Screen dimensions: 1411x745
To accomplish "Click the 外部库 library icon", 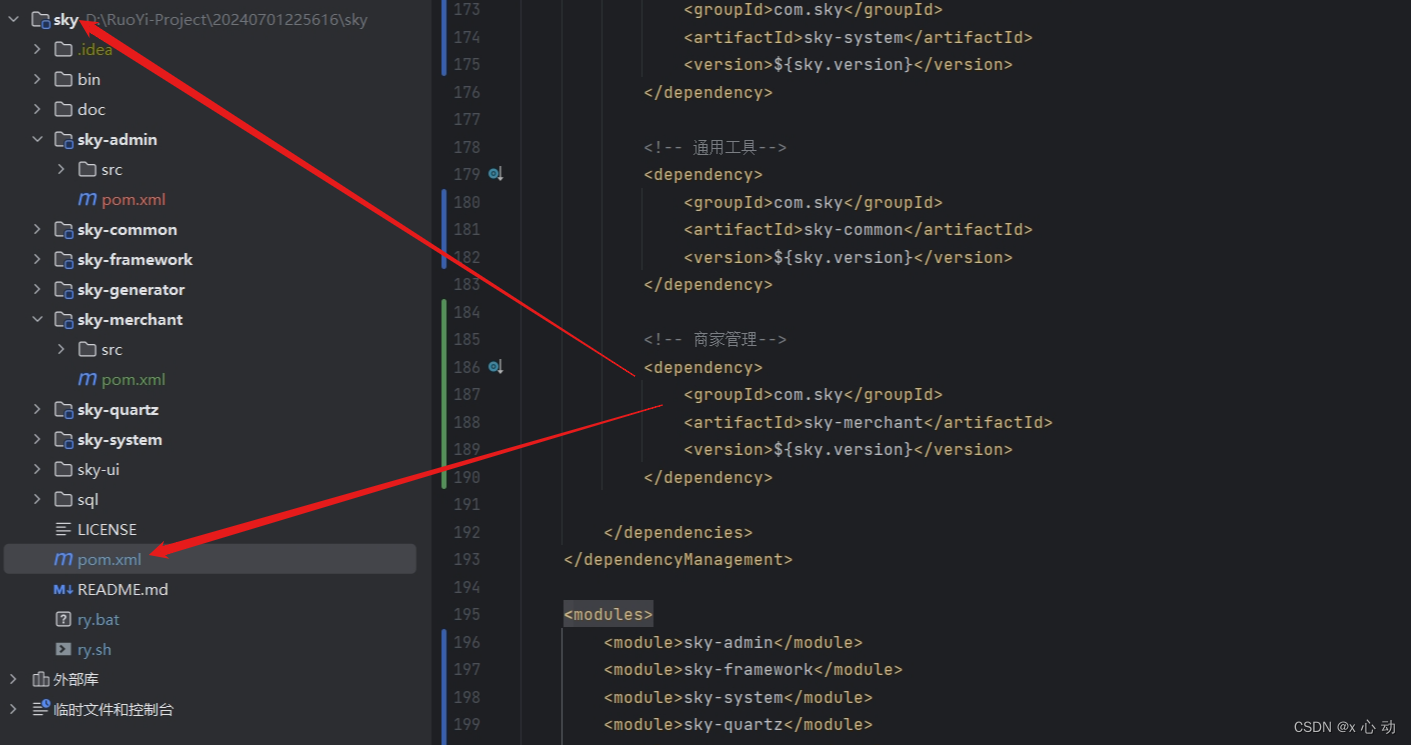I will 40,680.
